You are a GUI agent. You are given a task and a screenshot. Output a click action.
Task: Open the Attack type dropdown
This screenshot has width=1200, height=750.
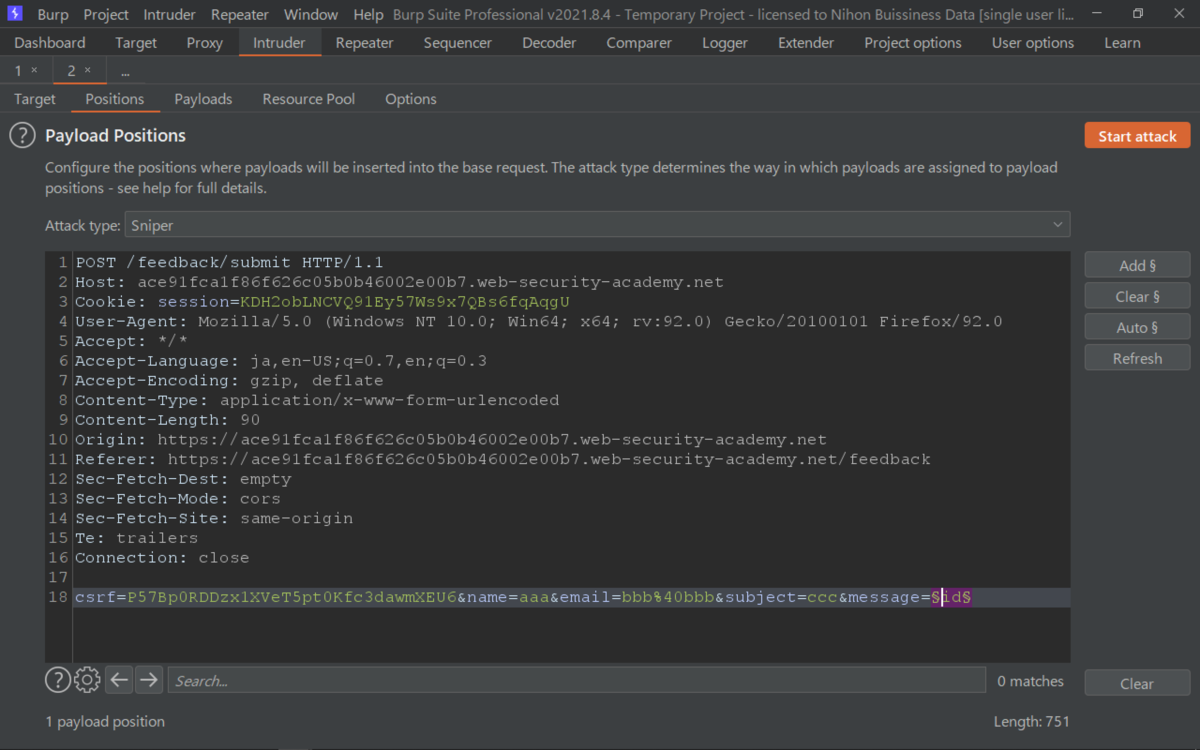pyautogui.click(x=597, y=225)
